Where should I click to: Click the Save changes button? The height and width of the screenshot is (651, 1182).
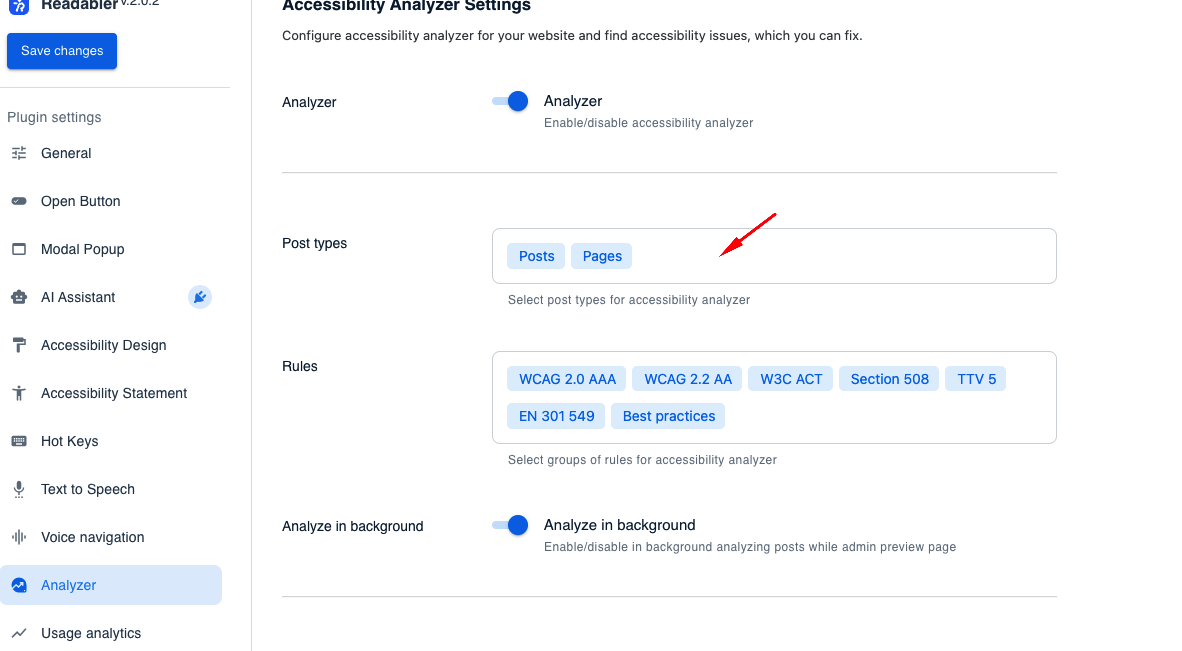[62, 51]
